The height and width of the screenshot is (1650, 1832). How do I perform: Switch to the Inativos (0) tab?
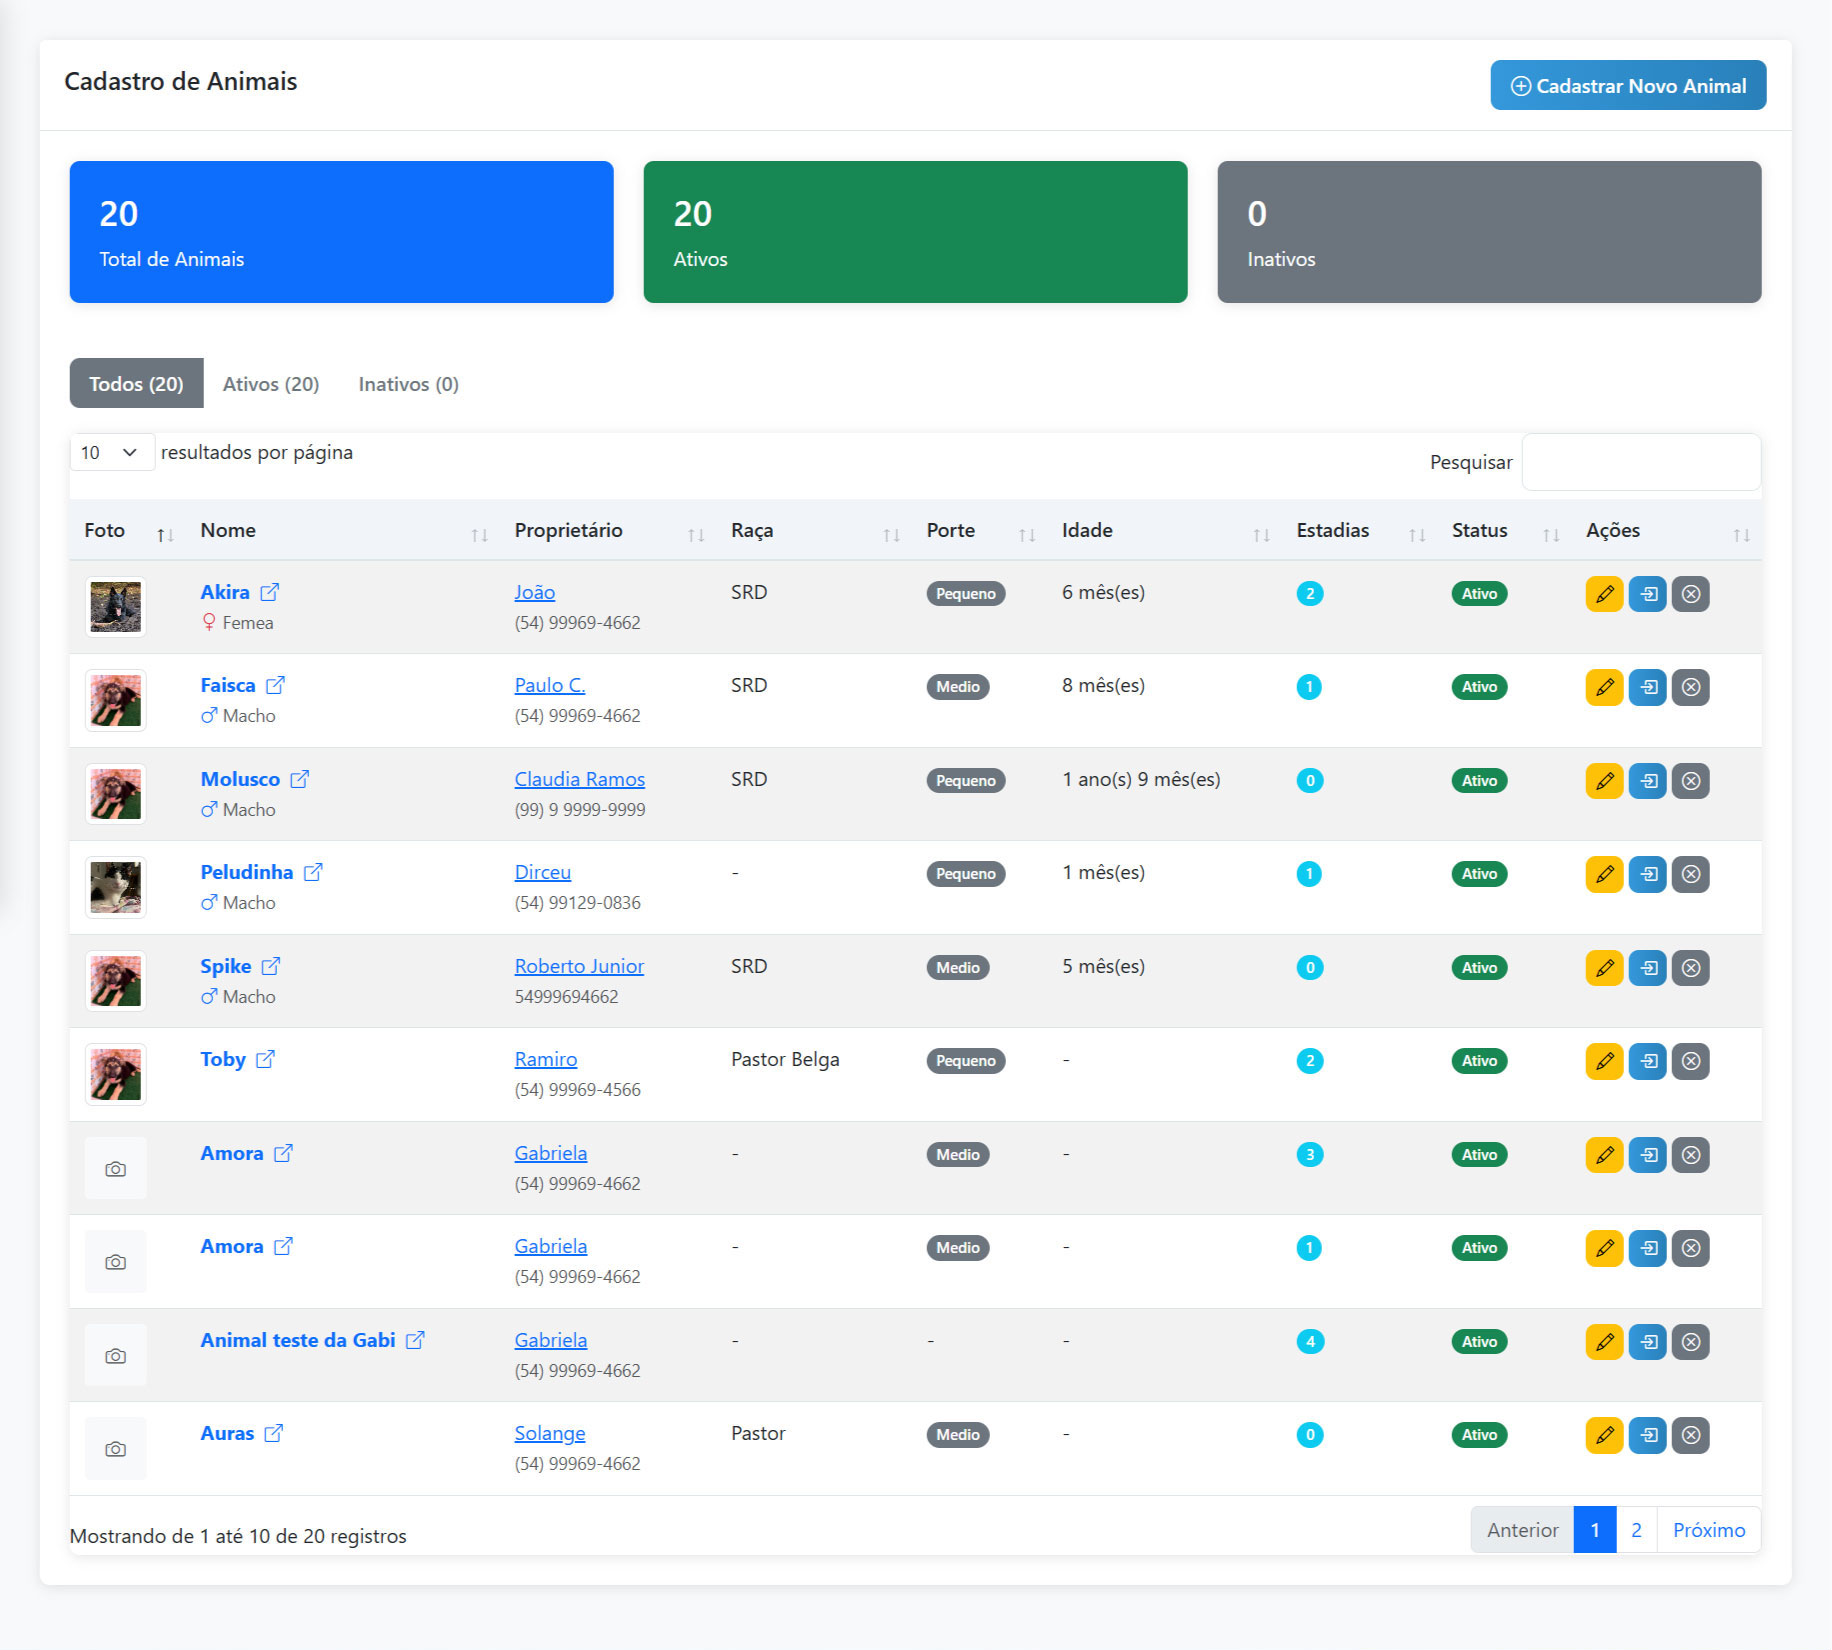coord(408,384)
